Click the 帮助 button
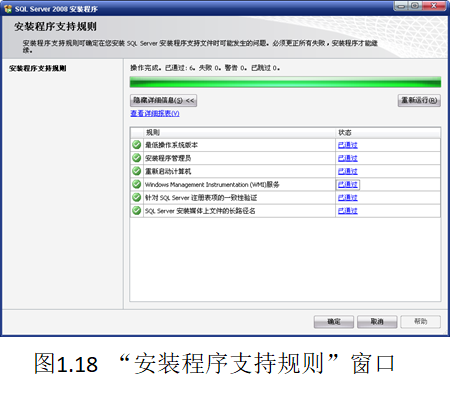Viewport: 450px width, 393px height. [420, 322]
